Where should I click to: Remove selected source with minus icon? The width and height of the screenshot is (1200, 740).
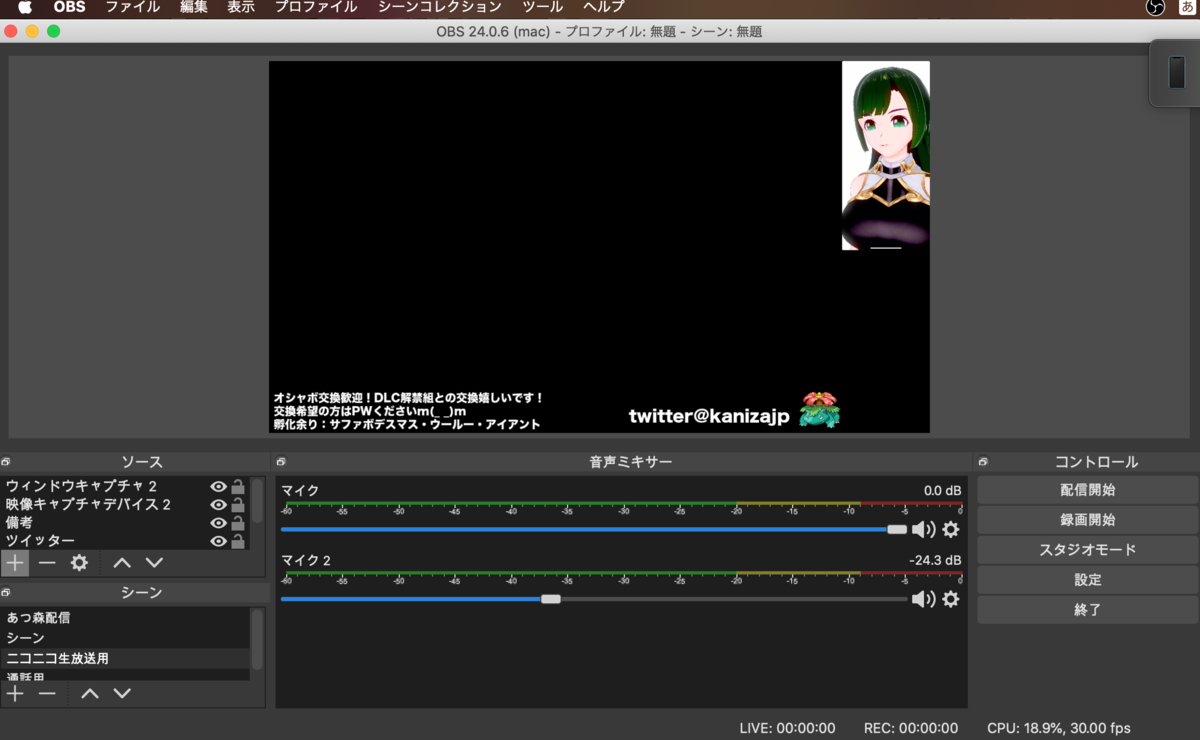(47, 563)
